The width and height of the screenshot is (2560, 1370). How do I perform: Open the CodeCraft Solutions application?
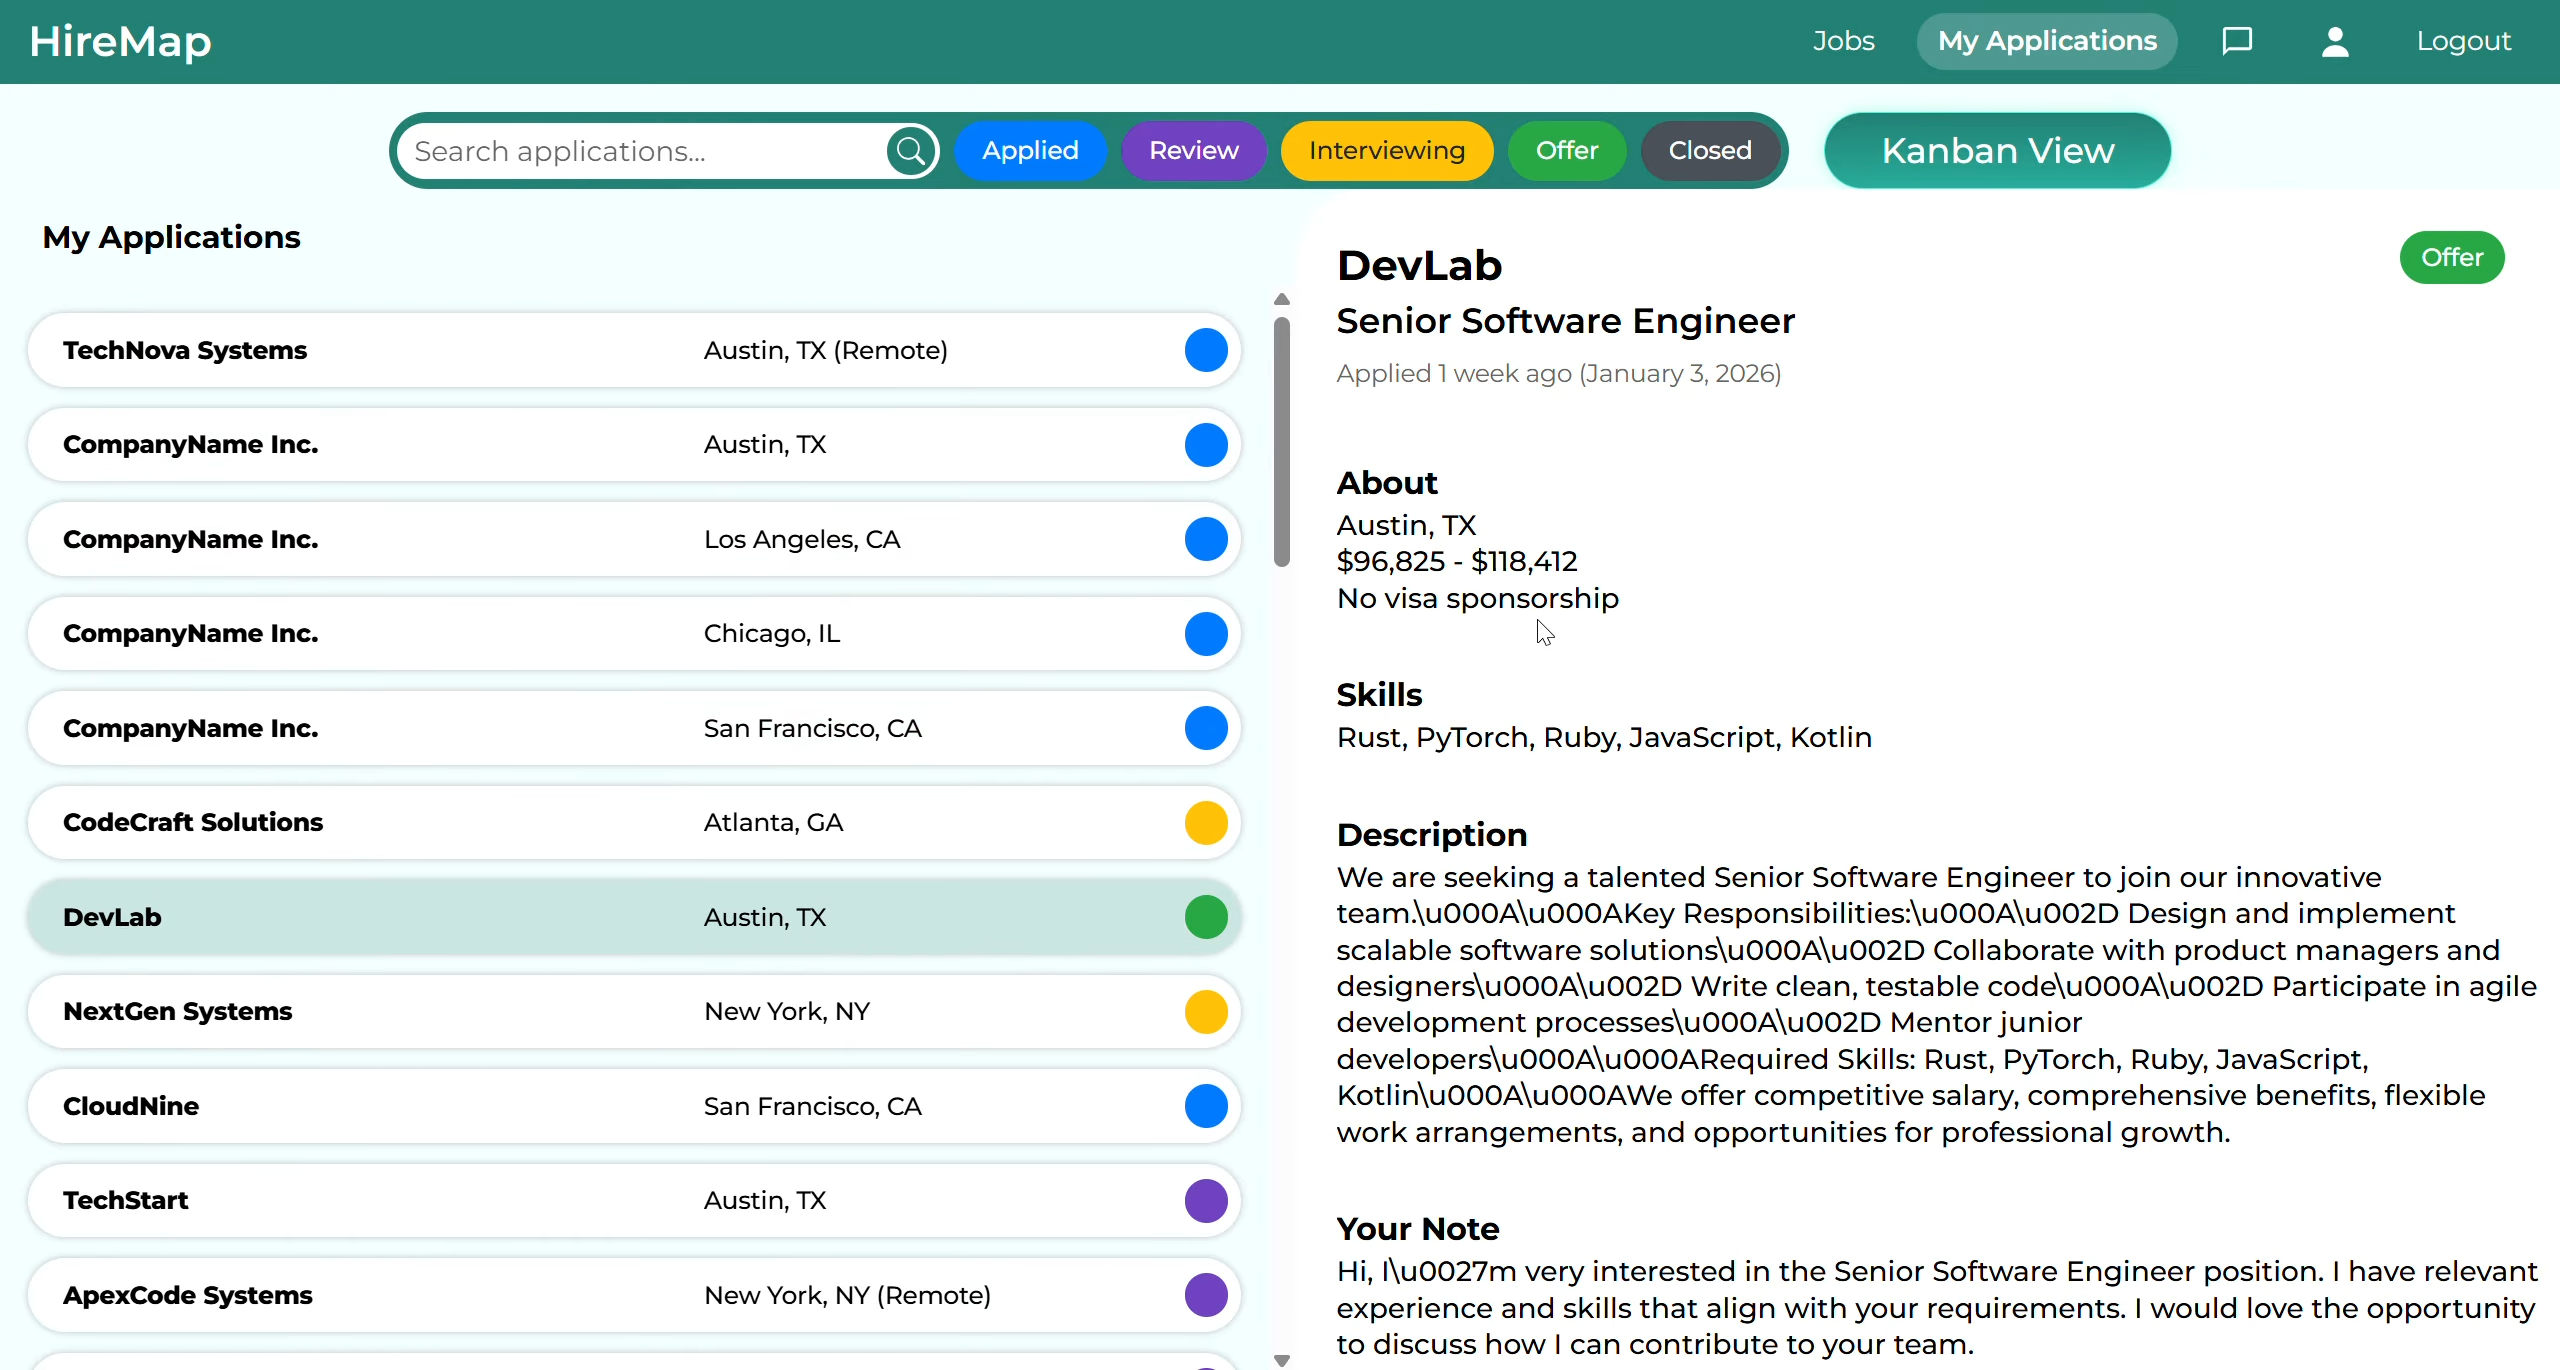click(x=634, y=822)
